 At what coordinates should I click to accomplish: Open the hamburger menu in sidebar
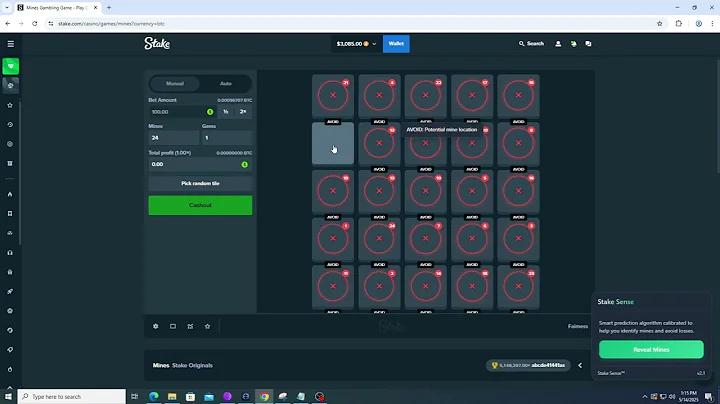pyautogui.click(x=11, y=44)
